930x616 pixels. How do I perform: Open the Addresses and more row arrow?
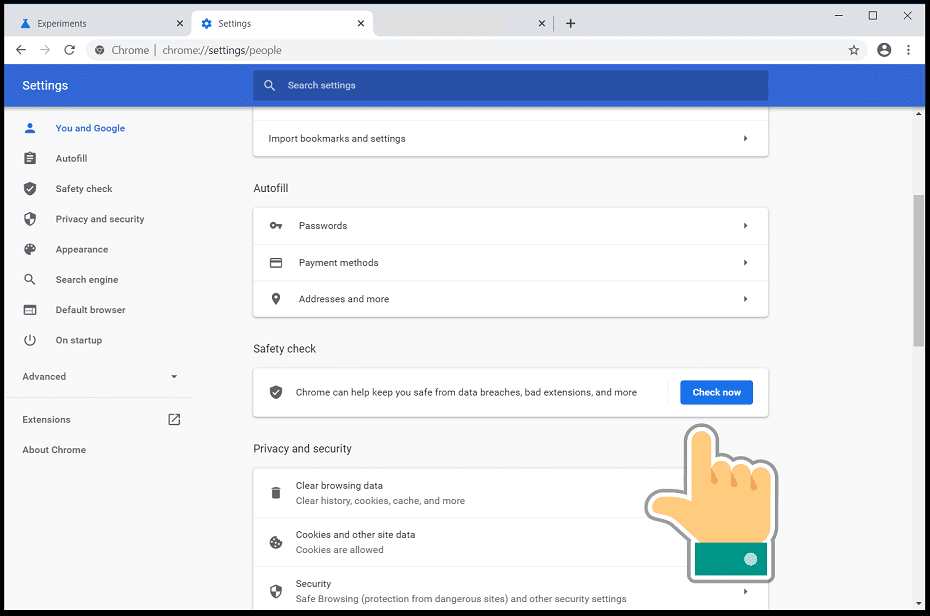[x=746, y=299]
